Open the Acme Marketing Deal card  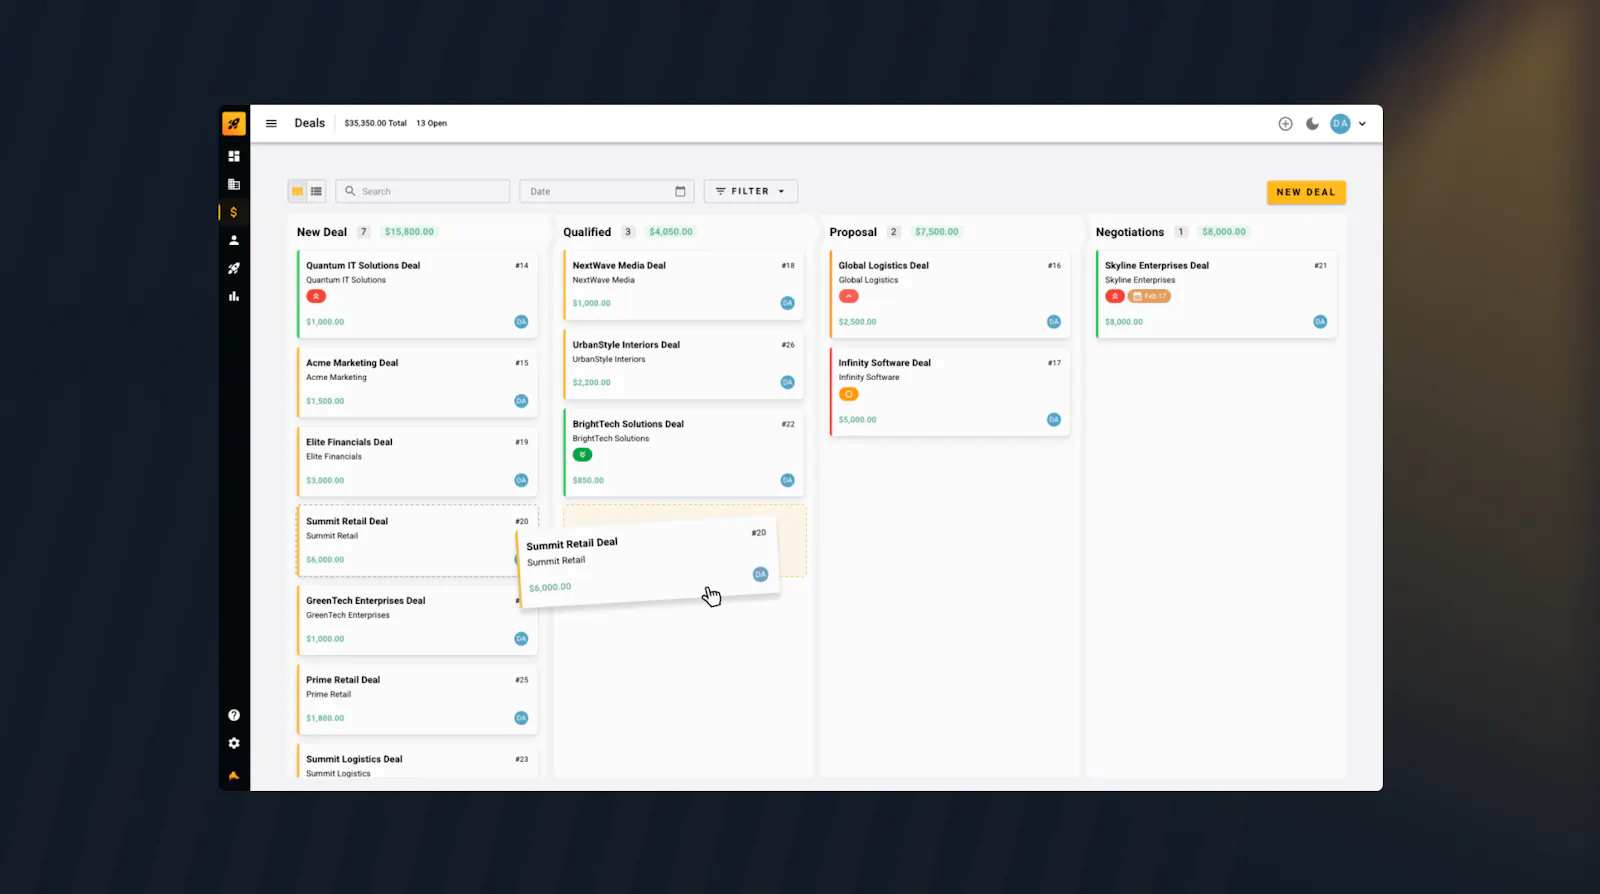point(417,382)
